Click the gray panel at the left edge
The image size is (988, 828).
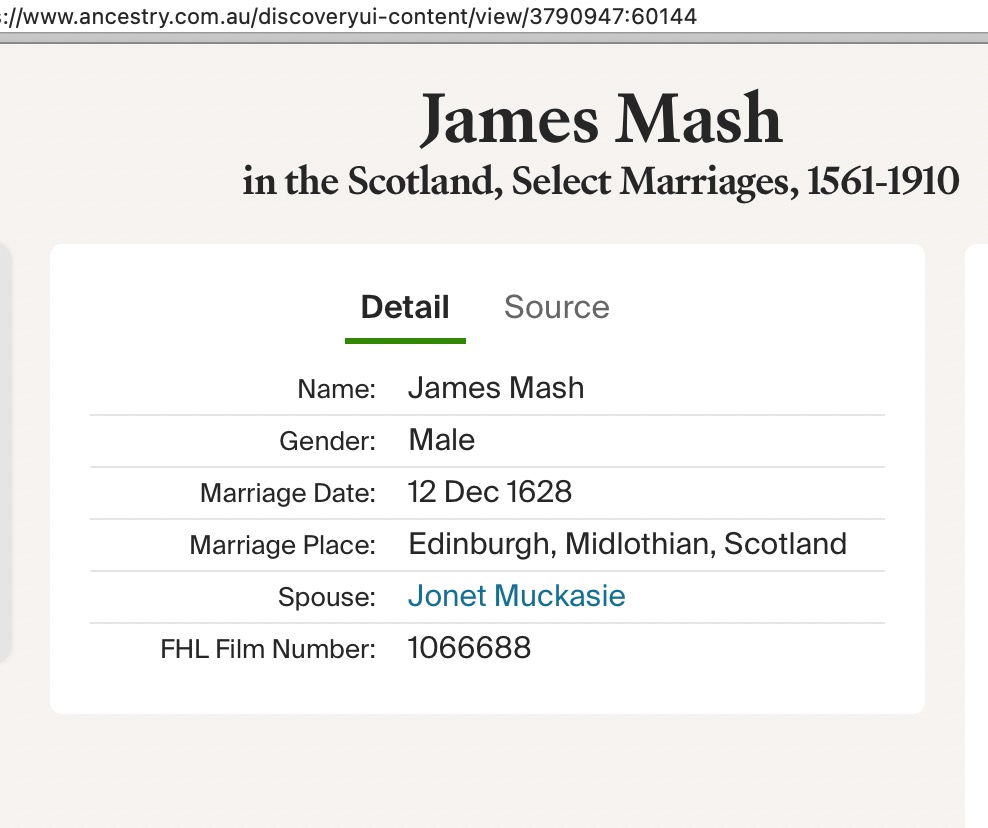coord(5,450)
